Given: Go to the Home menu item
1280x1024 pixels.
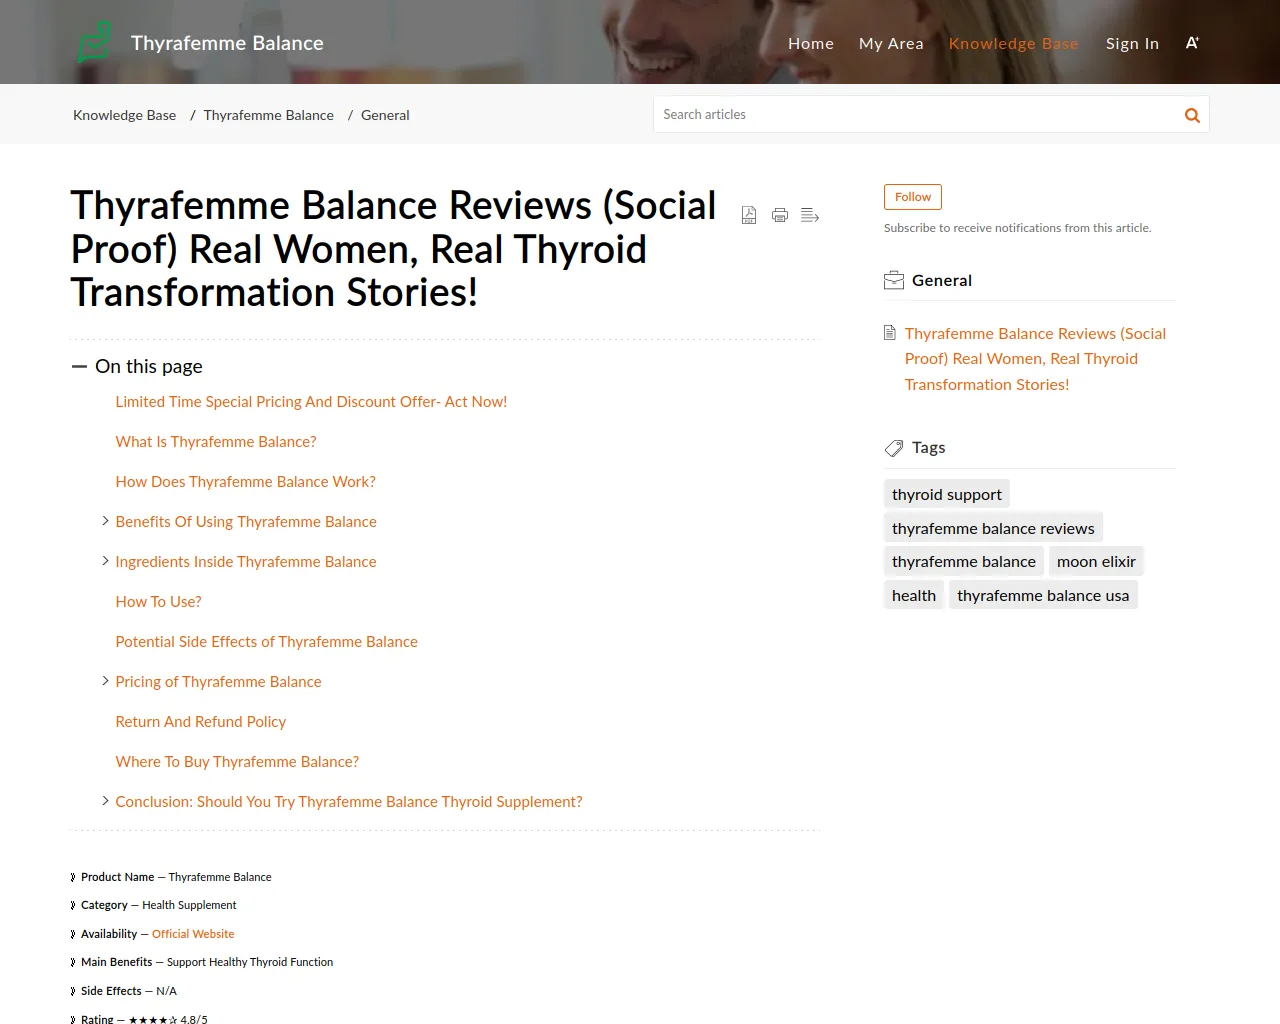Looking at the screenshot, I should coord(811,43).
